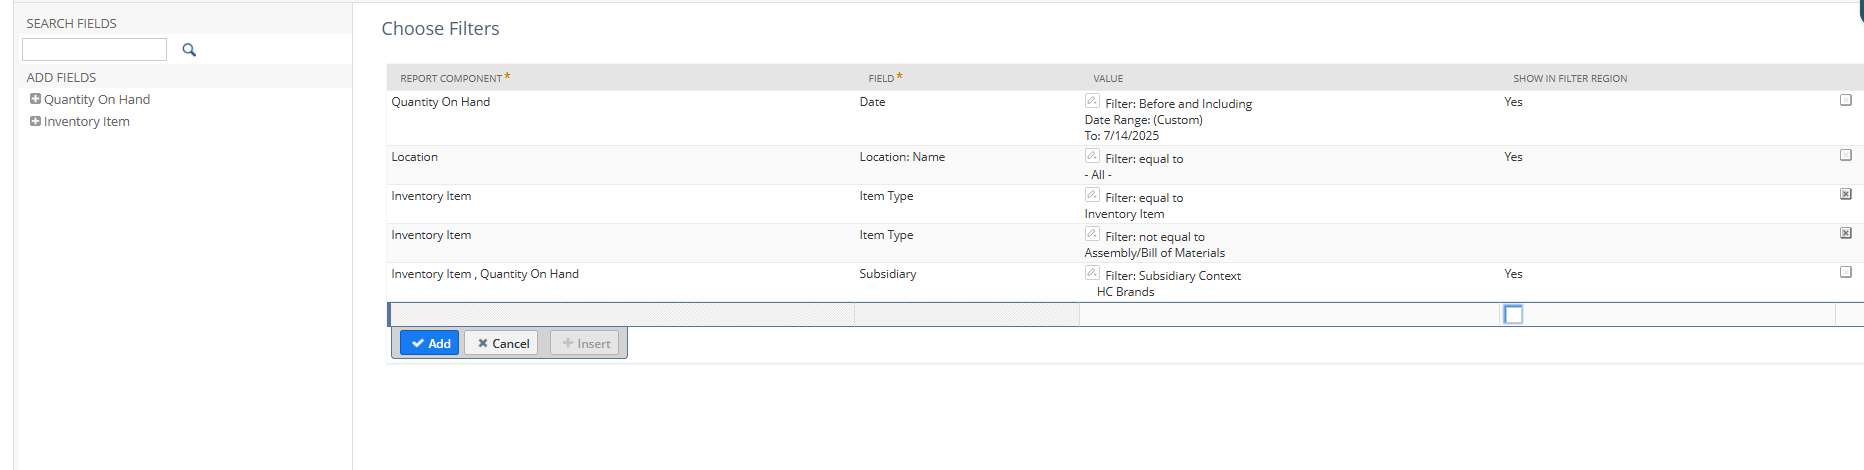Screen dimensions: 1864x470
Task: Click the Cancel button
Action: tap(502, 343)
